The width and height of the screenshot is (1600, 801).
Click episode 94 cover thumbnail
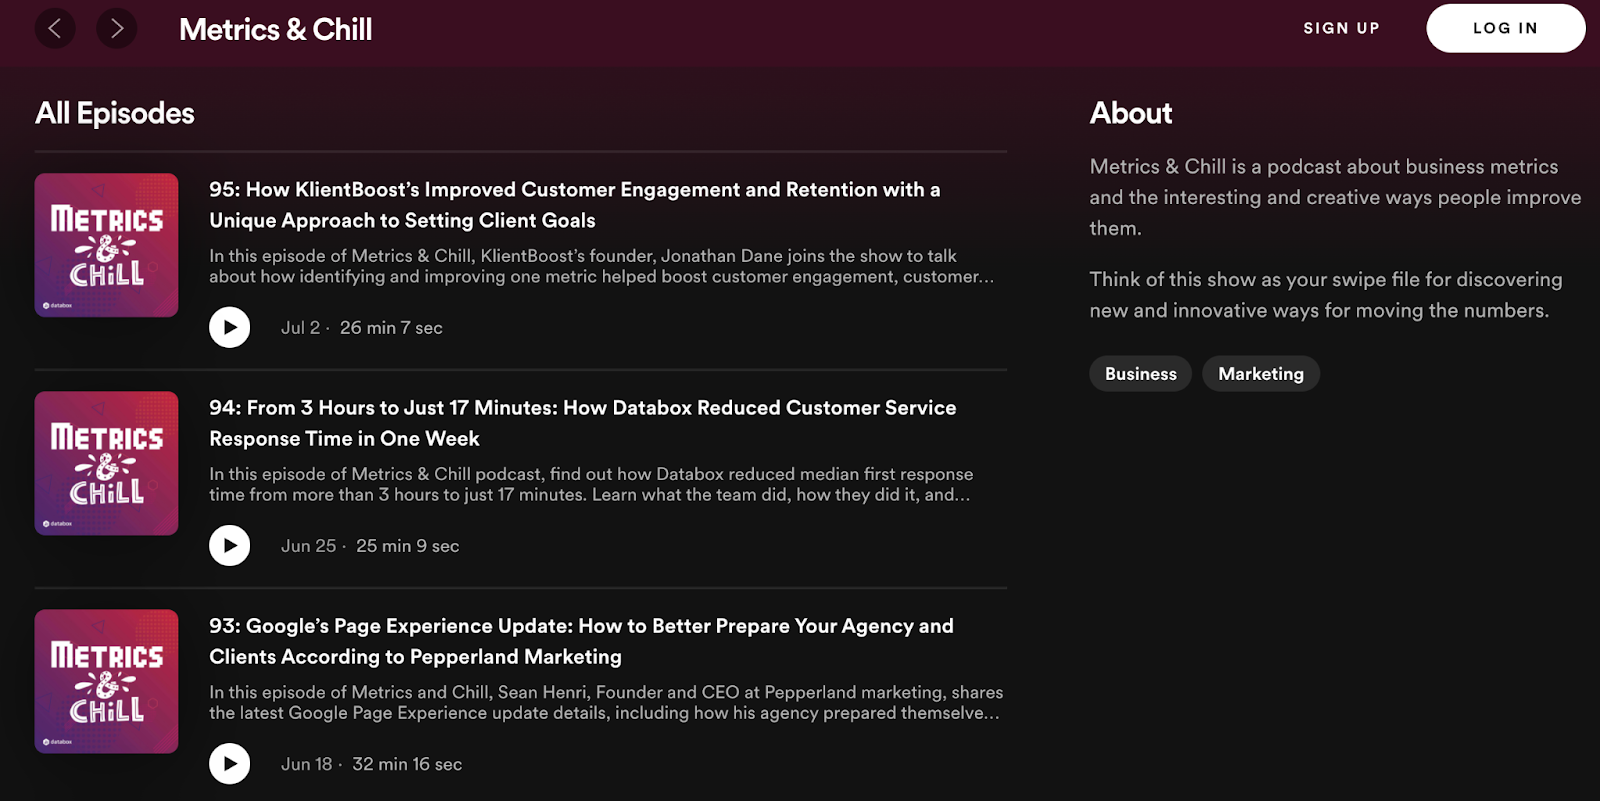pos(107,463)
